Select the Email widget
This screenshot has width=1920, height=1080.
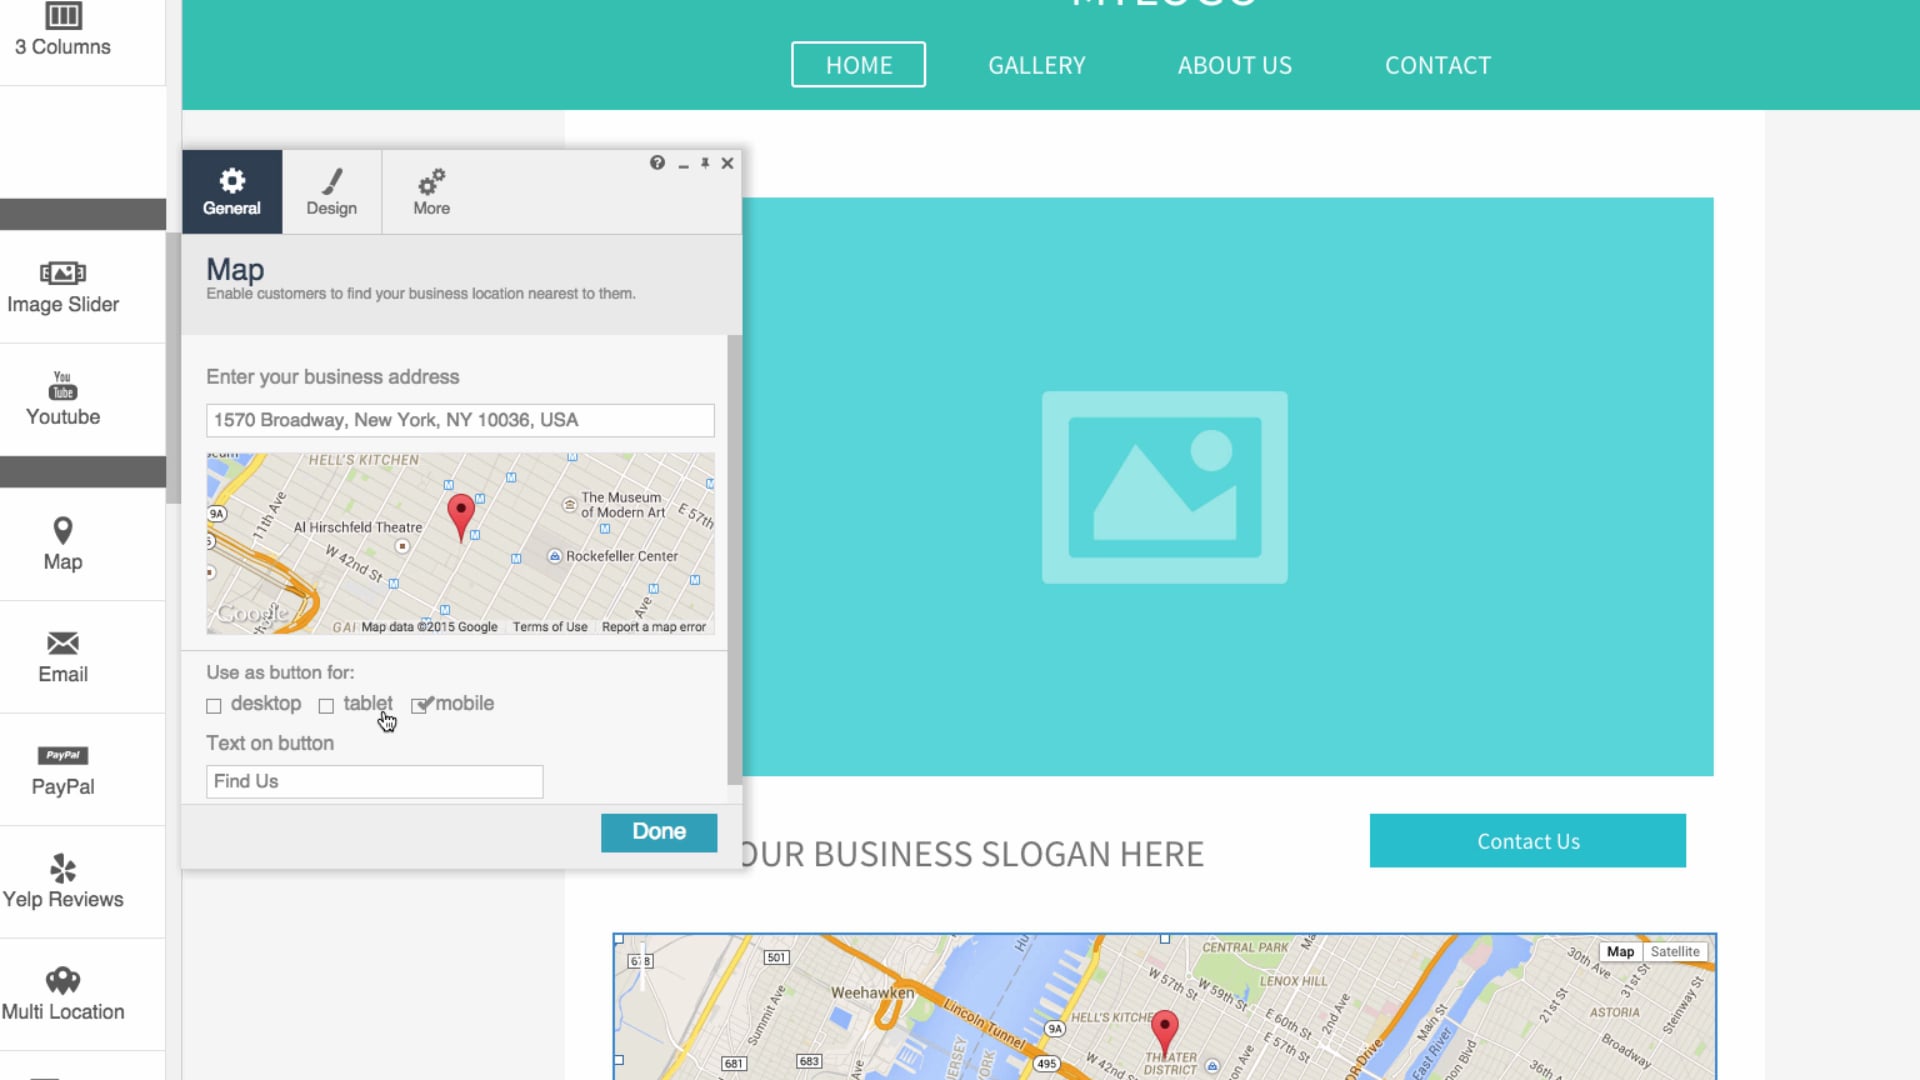tap(63, 657)
